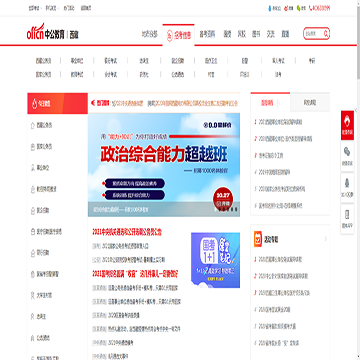
Task: Click the red left arrow in the news ticker
Action: click(x=93, y=103)
